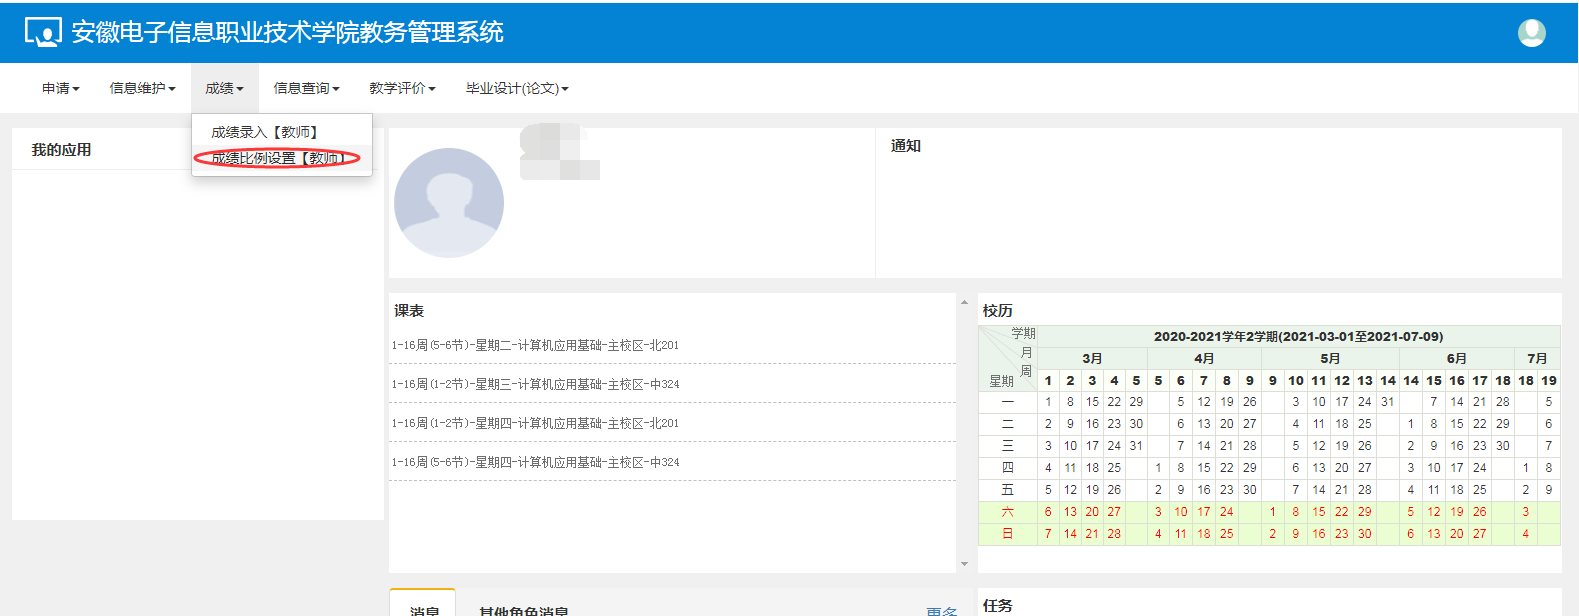Expand the 信息维护 dropdown menu
Viewport: 1579px width, 616px height.
click(142, 89)
